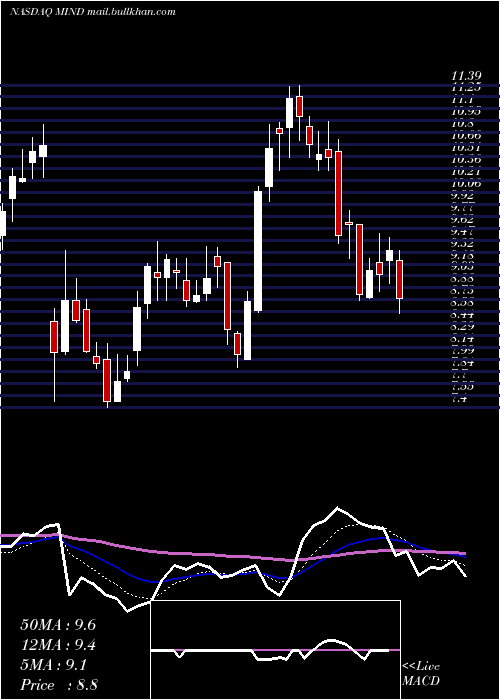Click the '50MA : 9.6' readout

[x=58, y=625]
